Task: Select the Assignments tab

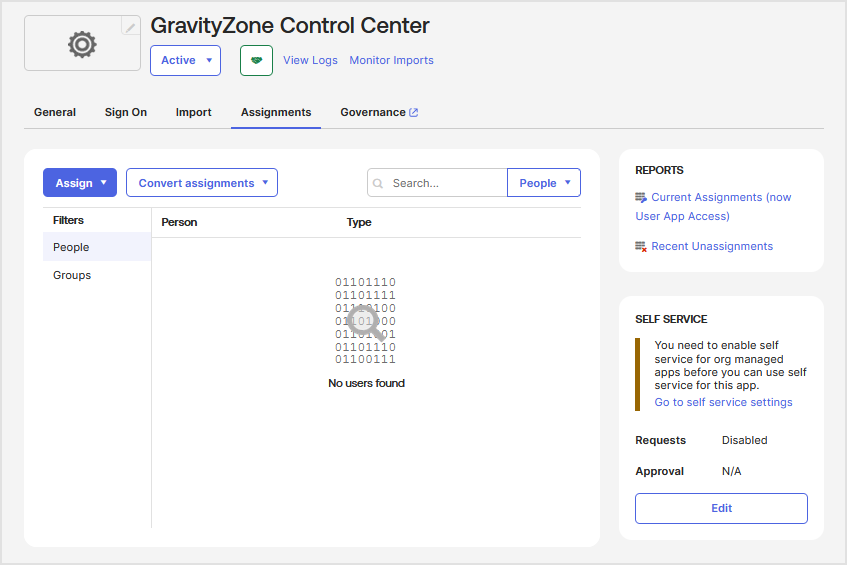Action: (x=276, y=112)
